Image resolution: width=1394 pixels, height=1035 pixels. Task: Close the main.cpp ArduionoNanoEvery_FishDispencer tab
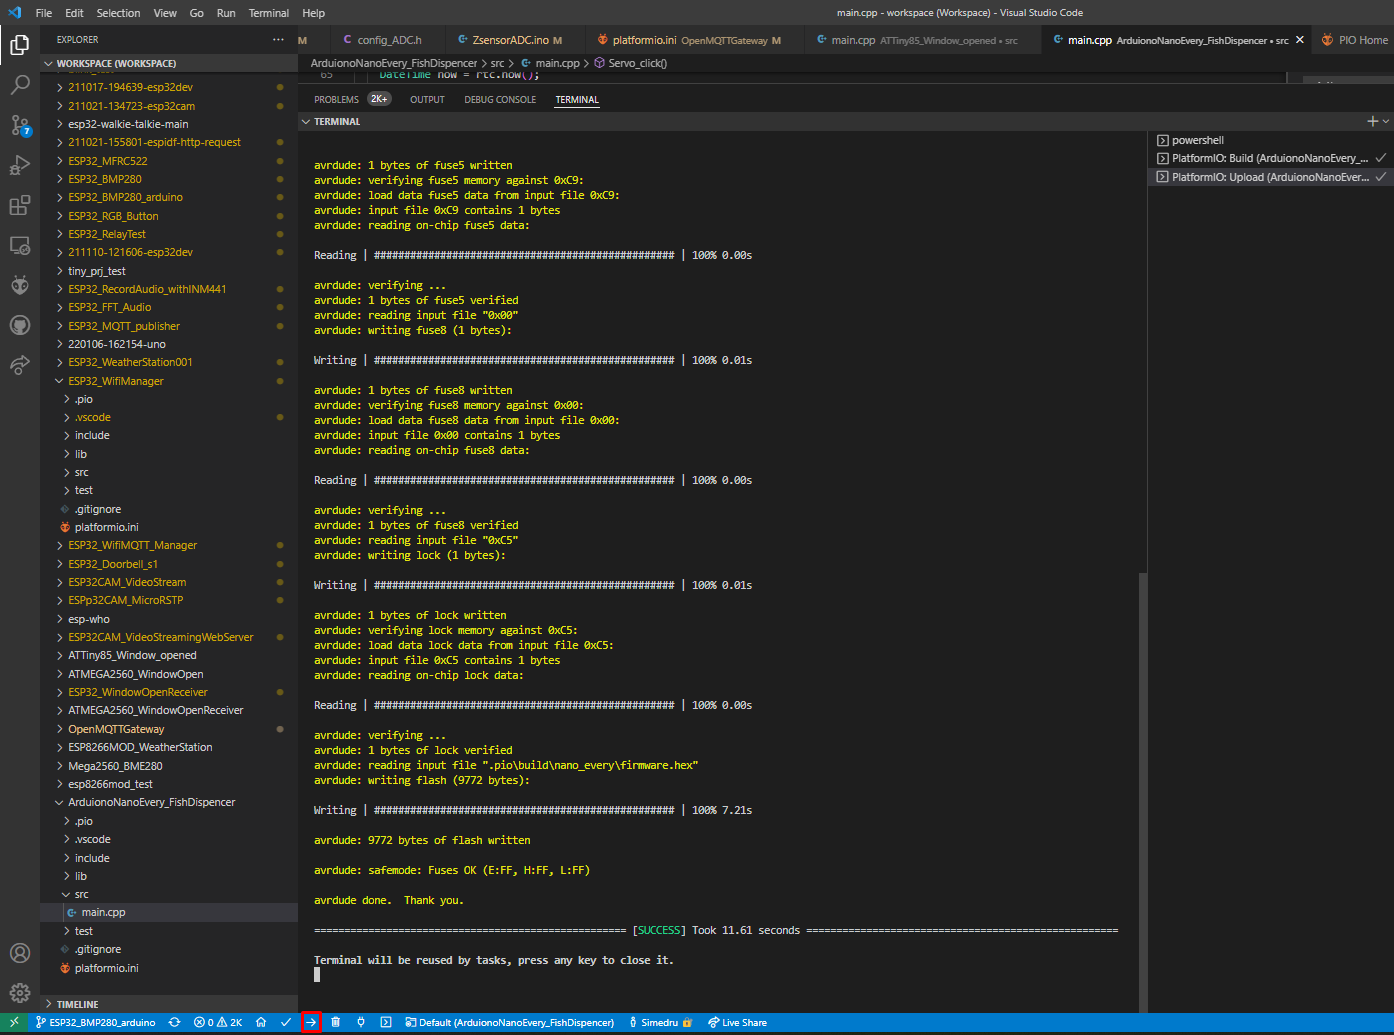tap(1300, 40)
